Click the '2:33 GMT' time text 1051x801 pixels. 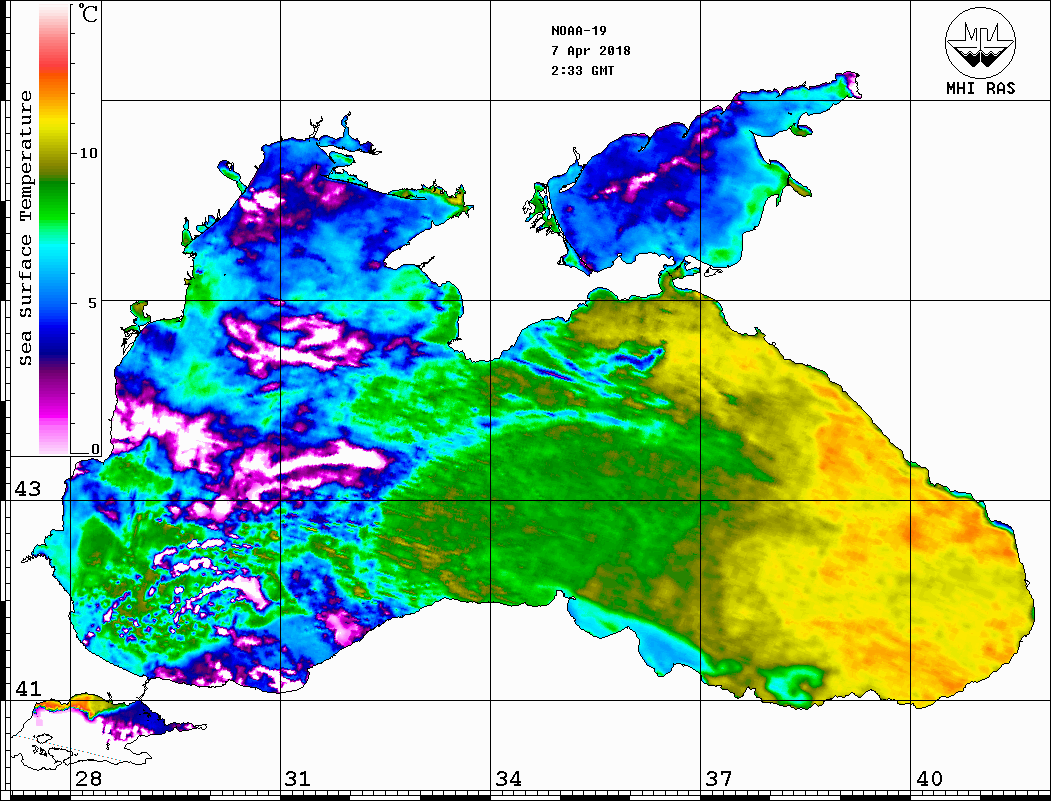pyautogui.click(x=582, y=71)
